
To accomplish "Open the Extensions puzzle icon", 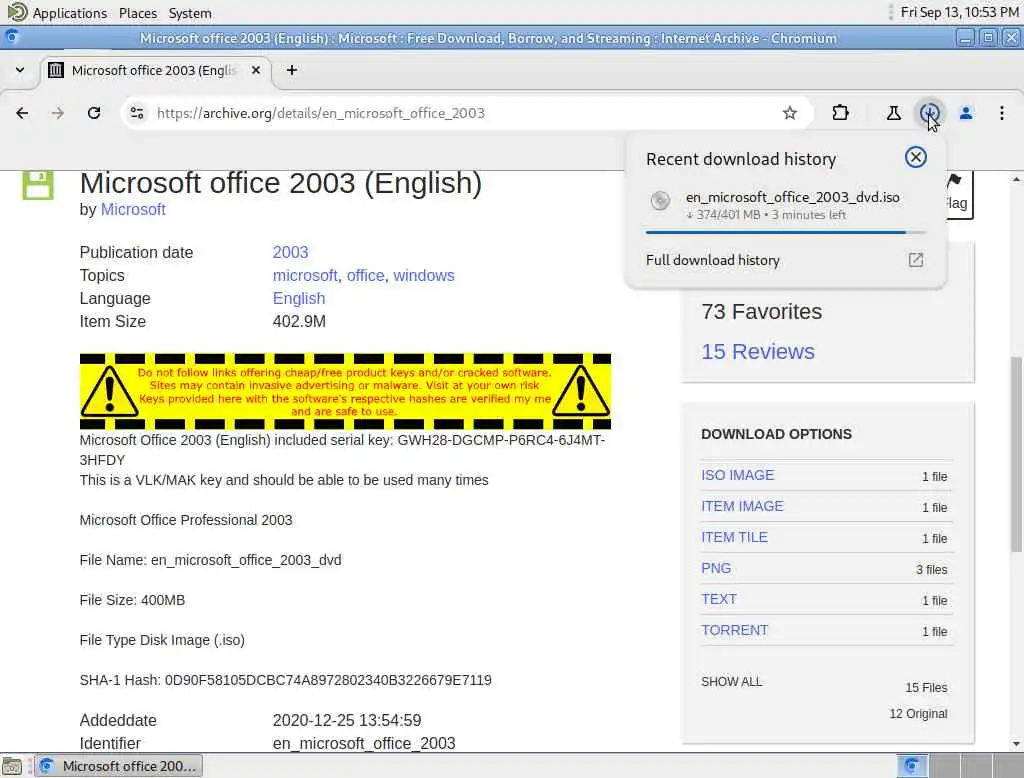I will click(840, 113).
